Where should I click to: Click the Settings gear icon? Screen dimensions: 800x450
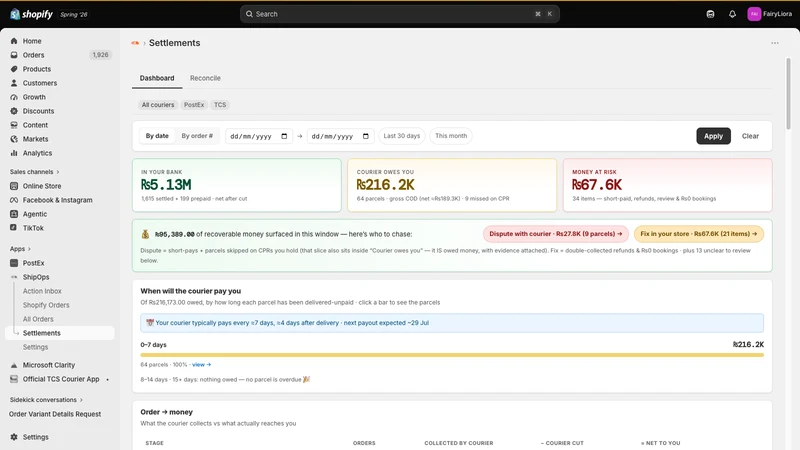pos(14,437)
